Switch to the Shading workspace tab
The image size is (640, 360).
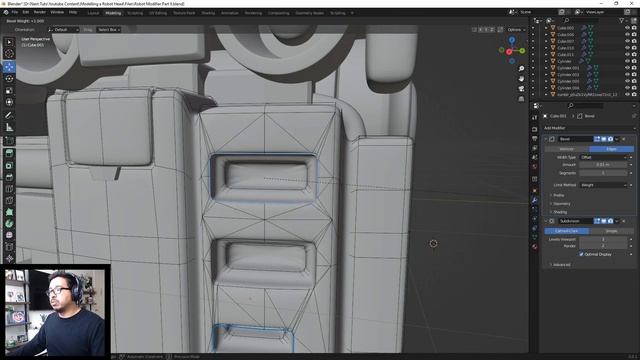tap(208, 13)
